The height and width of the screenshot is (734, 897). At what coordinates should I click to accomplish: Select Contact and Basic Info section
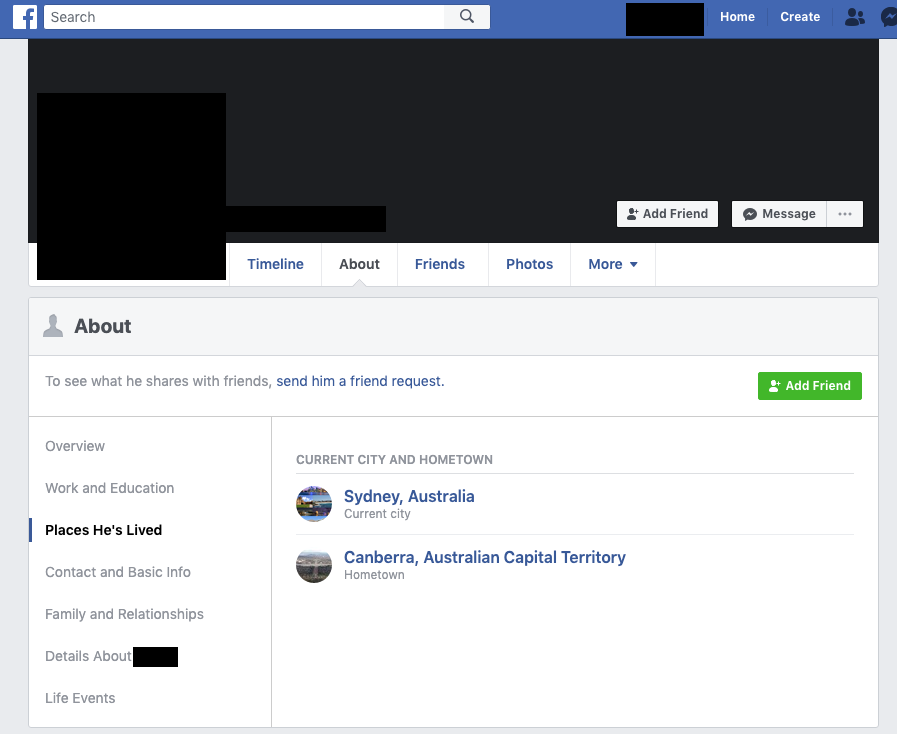point(118,572)
